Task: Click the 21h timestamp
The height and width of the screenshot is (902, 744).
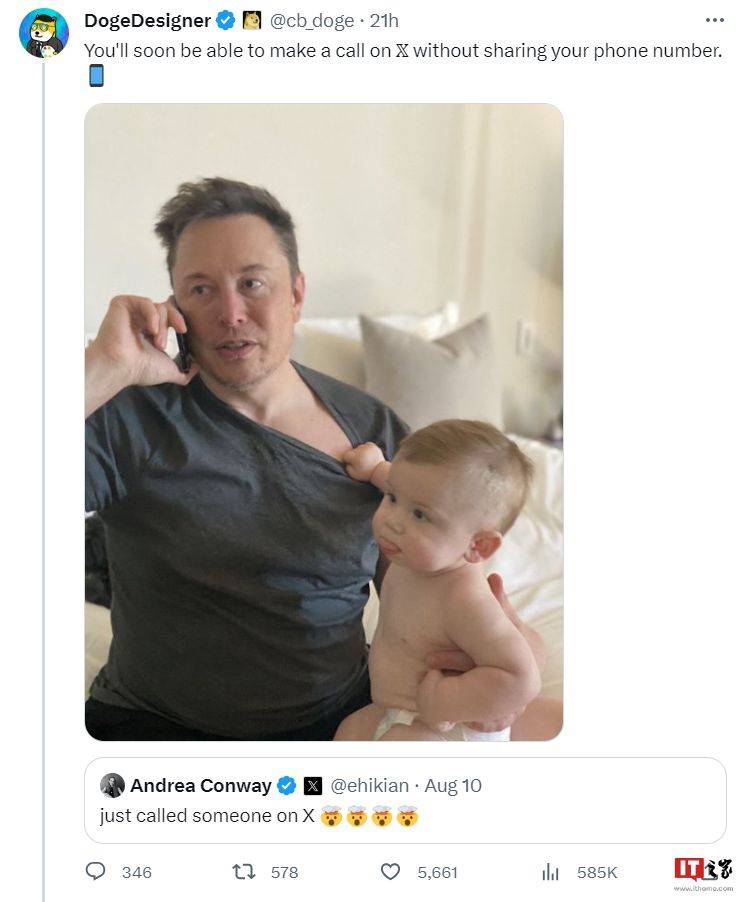Action: click(x=385, y=21)
